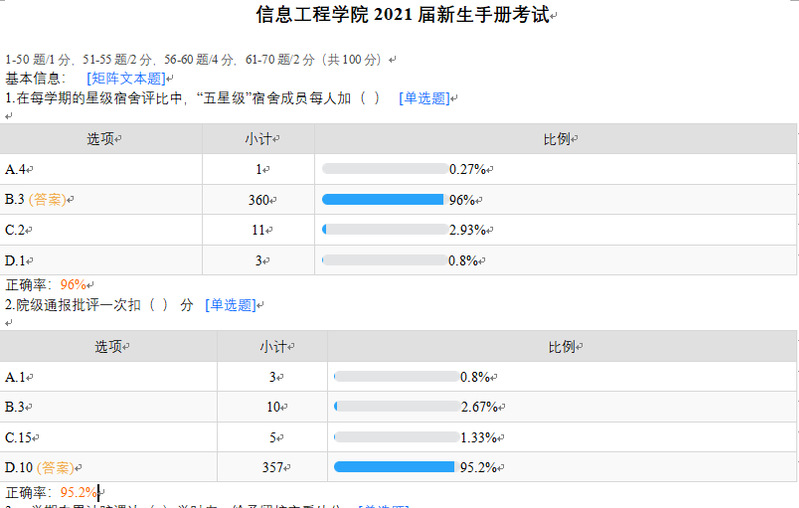
Task: Click the 比例 header in first table
Action: point(557,139)
